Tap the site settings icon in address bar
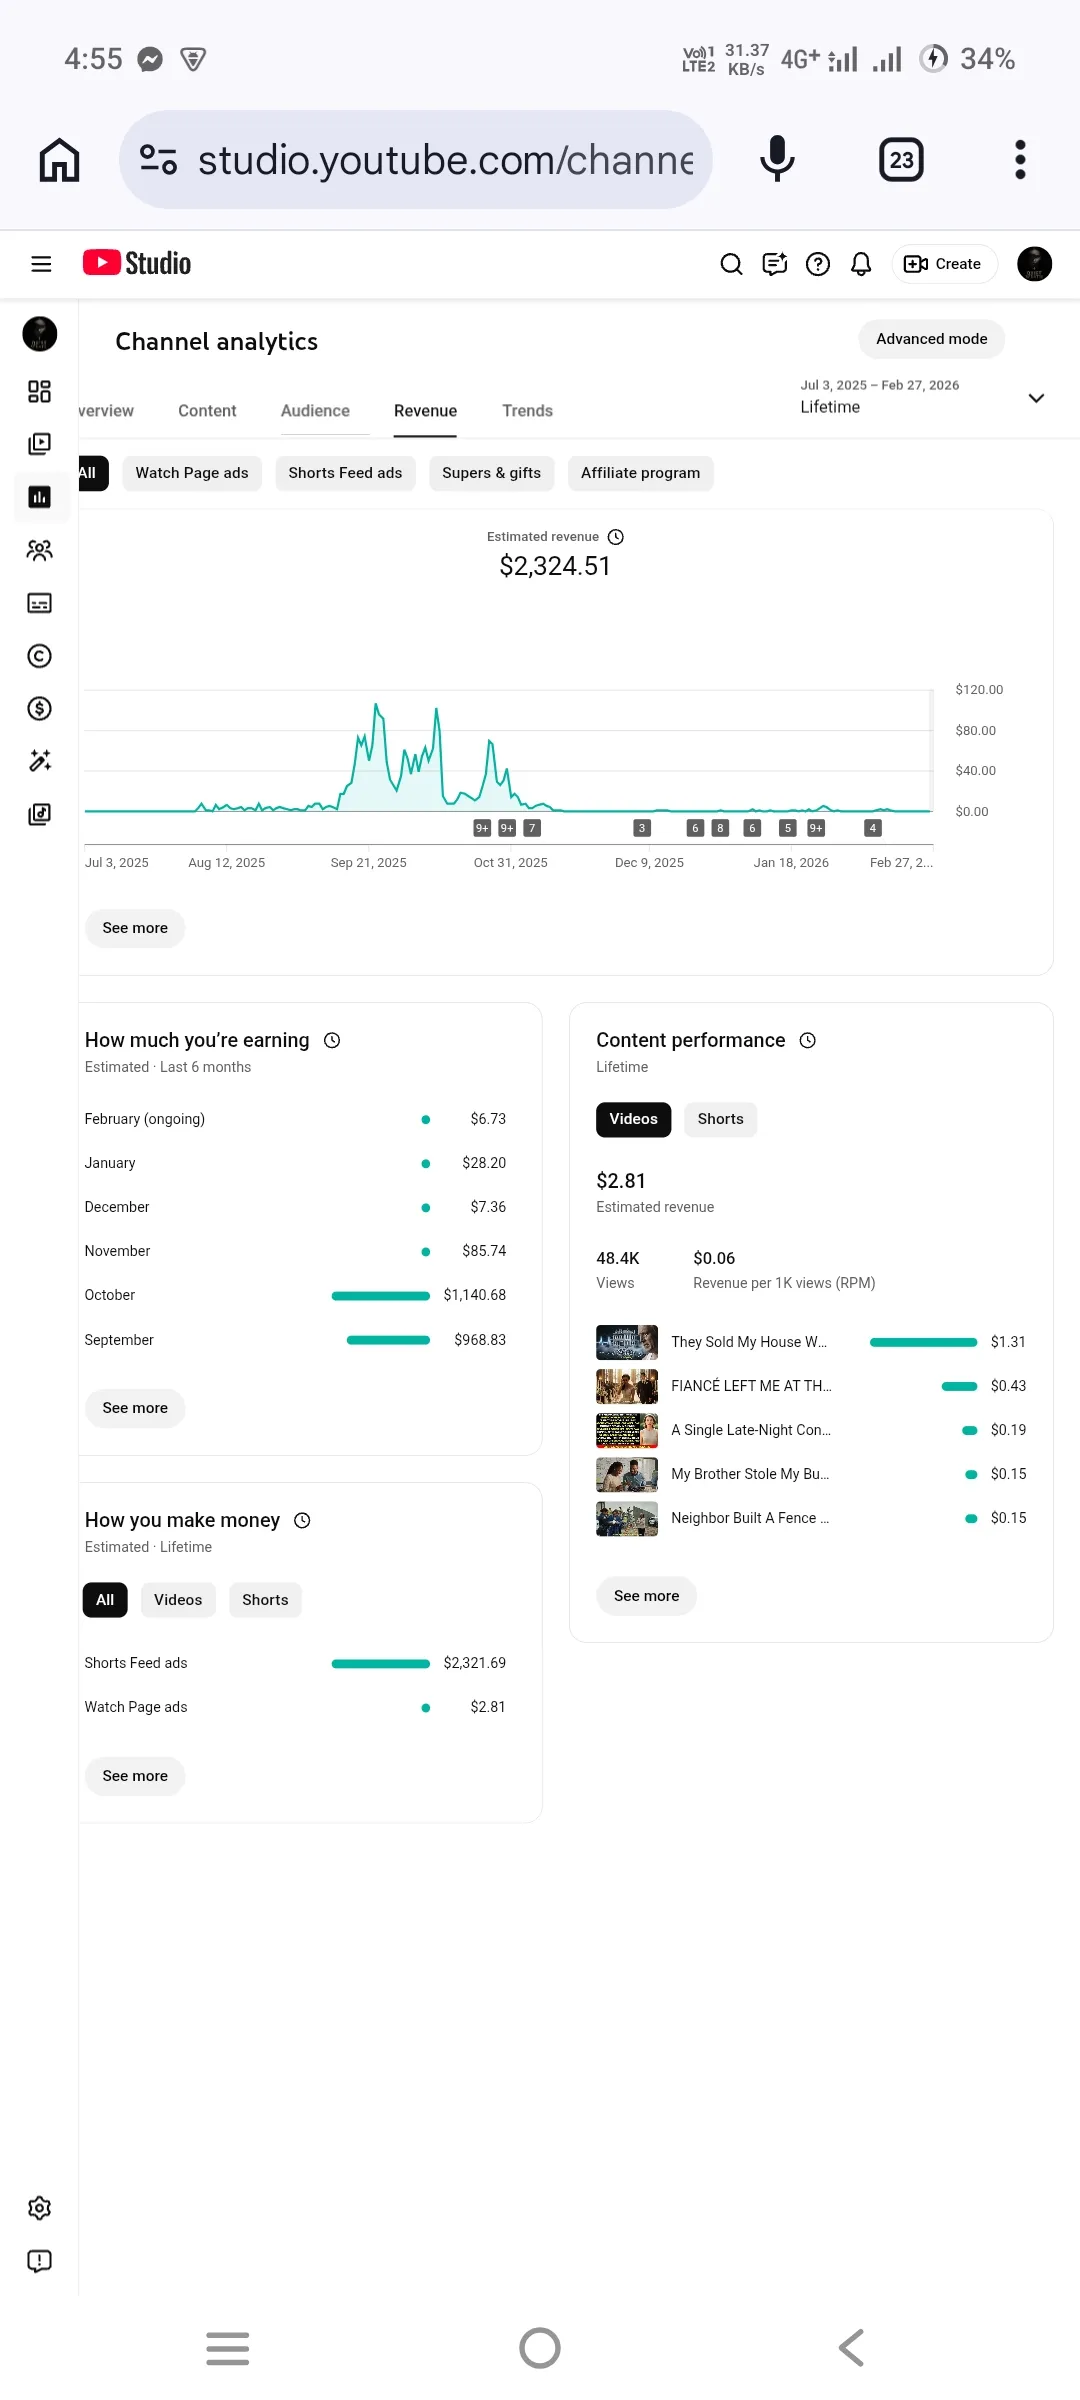 (158, 160)
